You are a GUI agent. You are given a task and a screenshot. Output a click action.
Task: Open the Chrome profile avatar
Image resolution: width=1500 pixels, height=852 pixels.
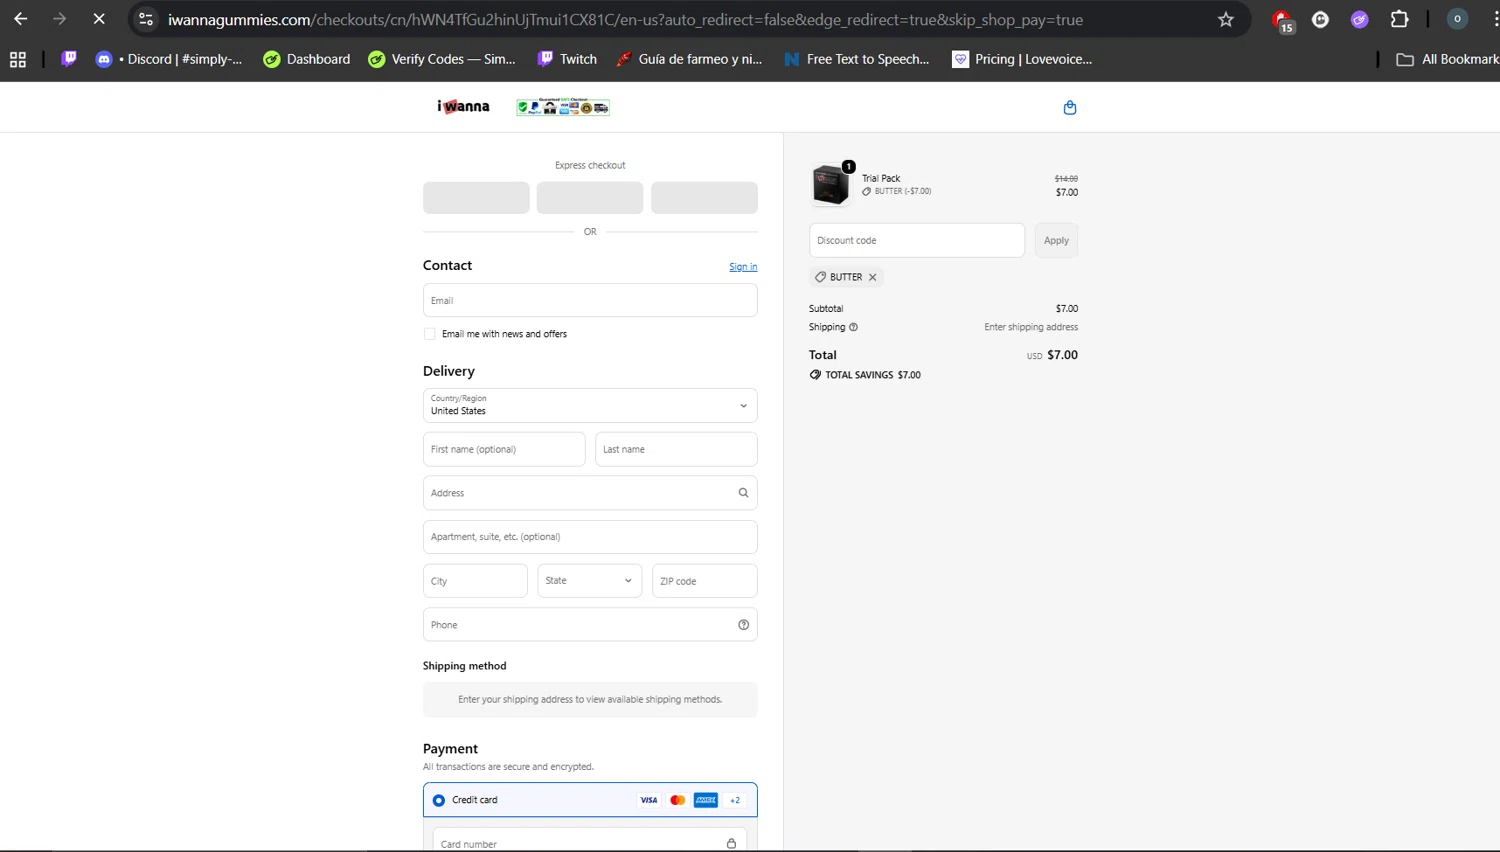pyautogui.click(x=1457, y=19)
